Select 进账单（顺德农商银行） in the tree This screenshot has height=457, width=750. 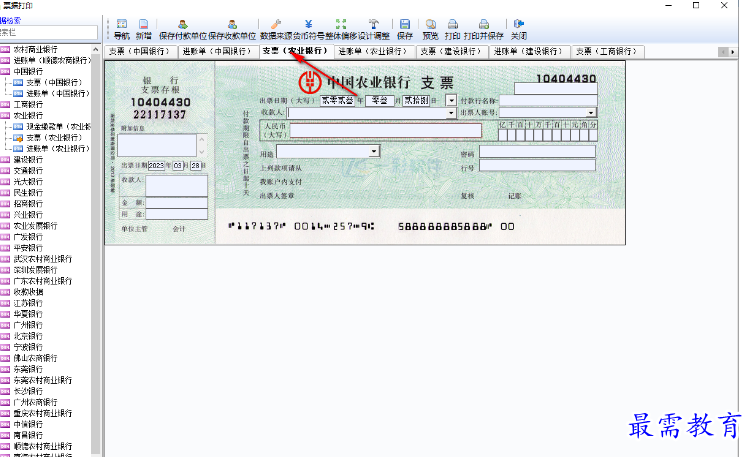click(52, 60)
